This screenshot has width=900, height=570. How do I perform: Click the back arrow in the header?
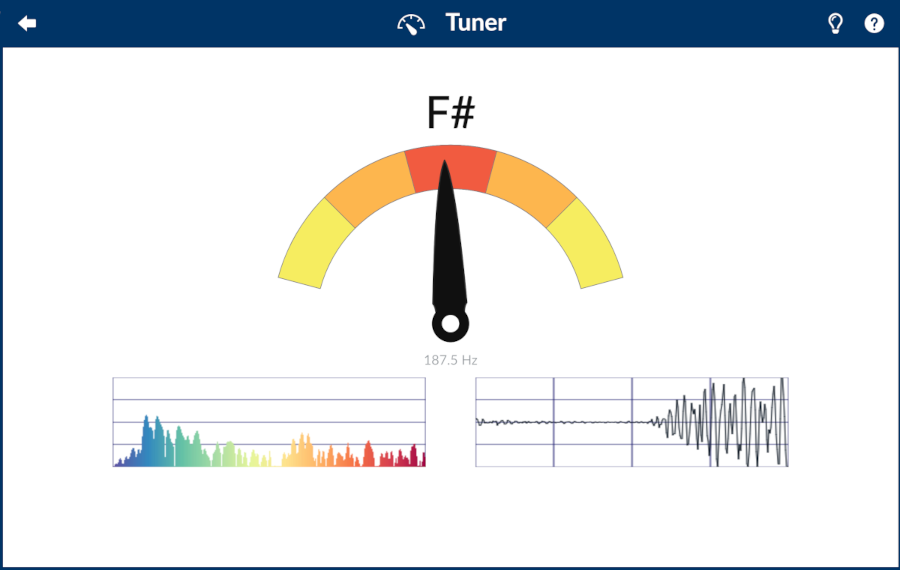click(27, 23)
